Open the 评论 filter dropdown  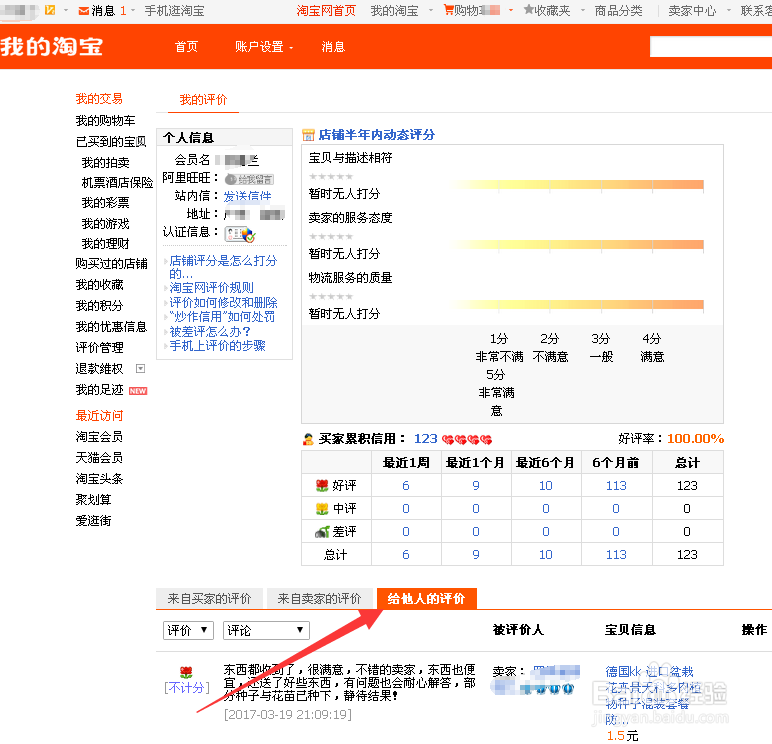[266, 630]
